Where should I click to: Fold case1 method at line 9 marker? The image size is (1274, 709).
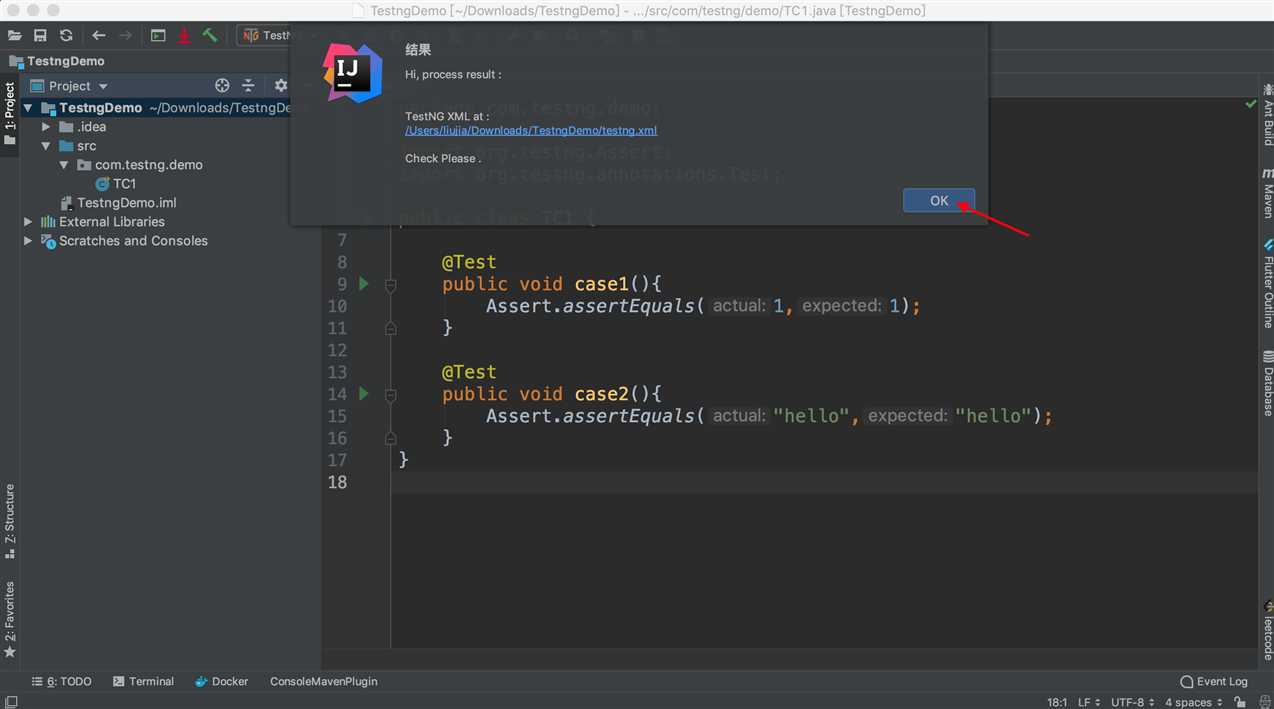click(x=391, y=284)
